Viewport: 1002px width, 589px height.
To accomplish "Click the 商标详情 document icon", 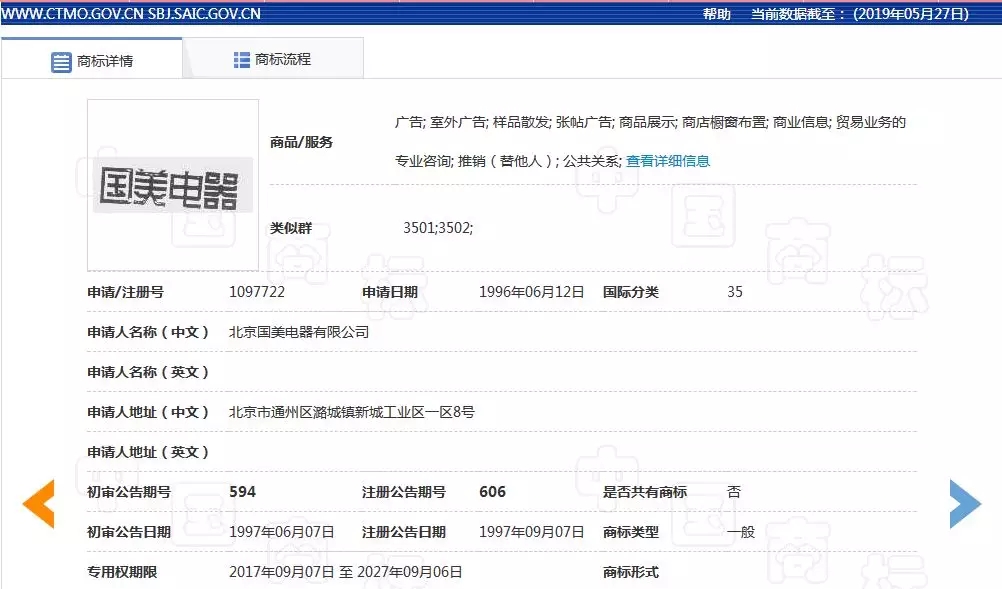I will click(x=61, y=62).
